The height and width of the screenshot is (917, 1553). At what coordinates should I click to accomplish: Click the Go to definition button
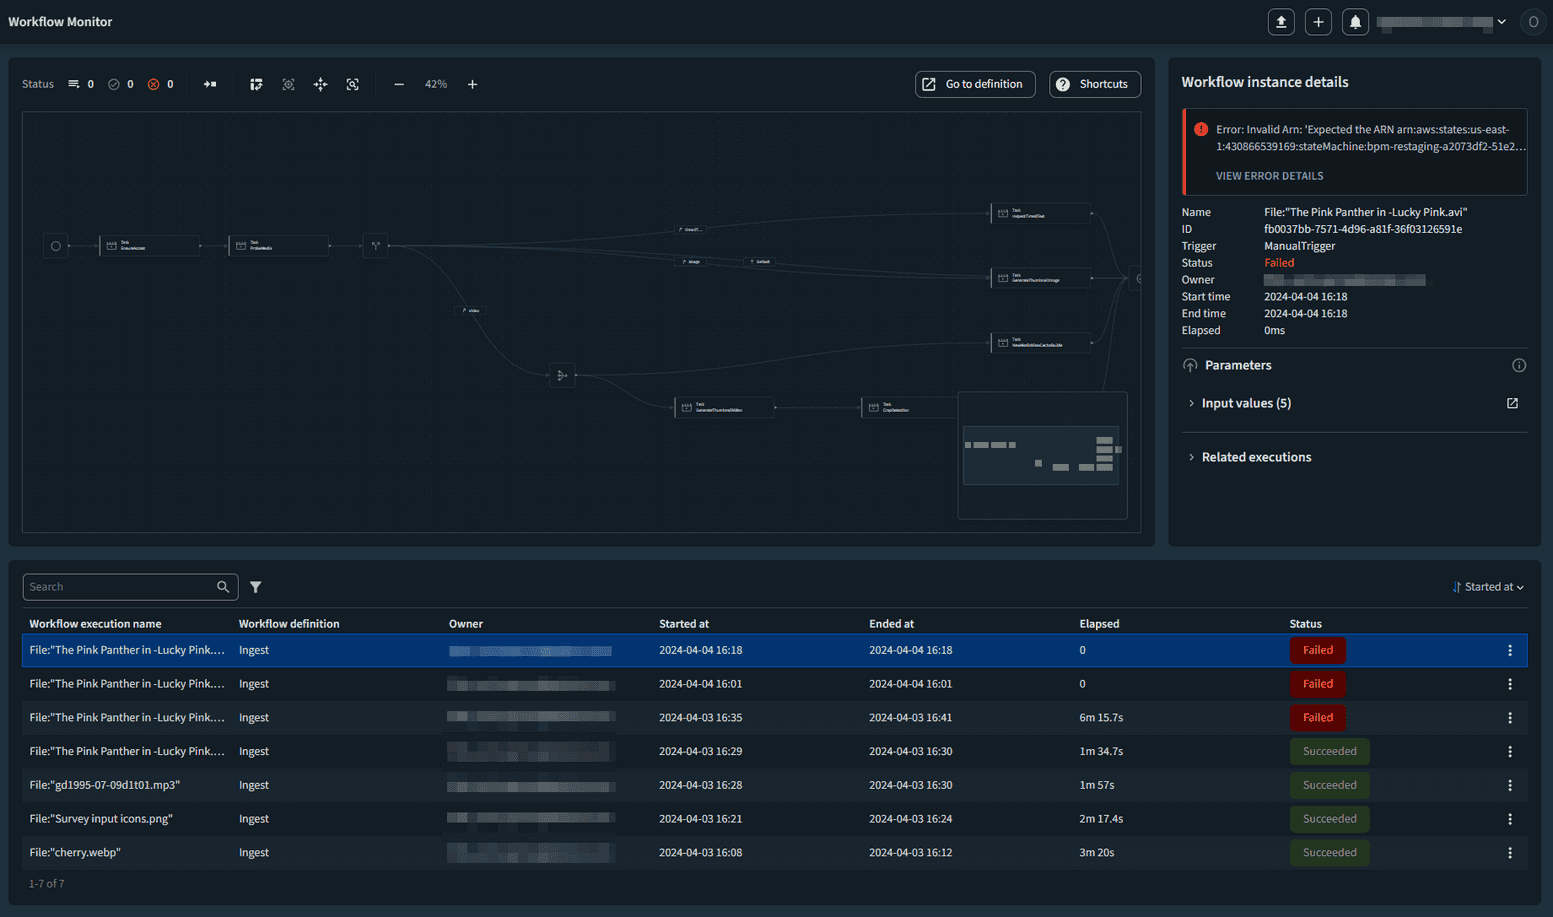(974, 84)
